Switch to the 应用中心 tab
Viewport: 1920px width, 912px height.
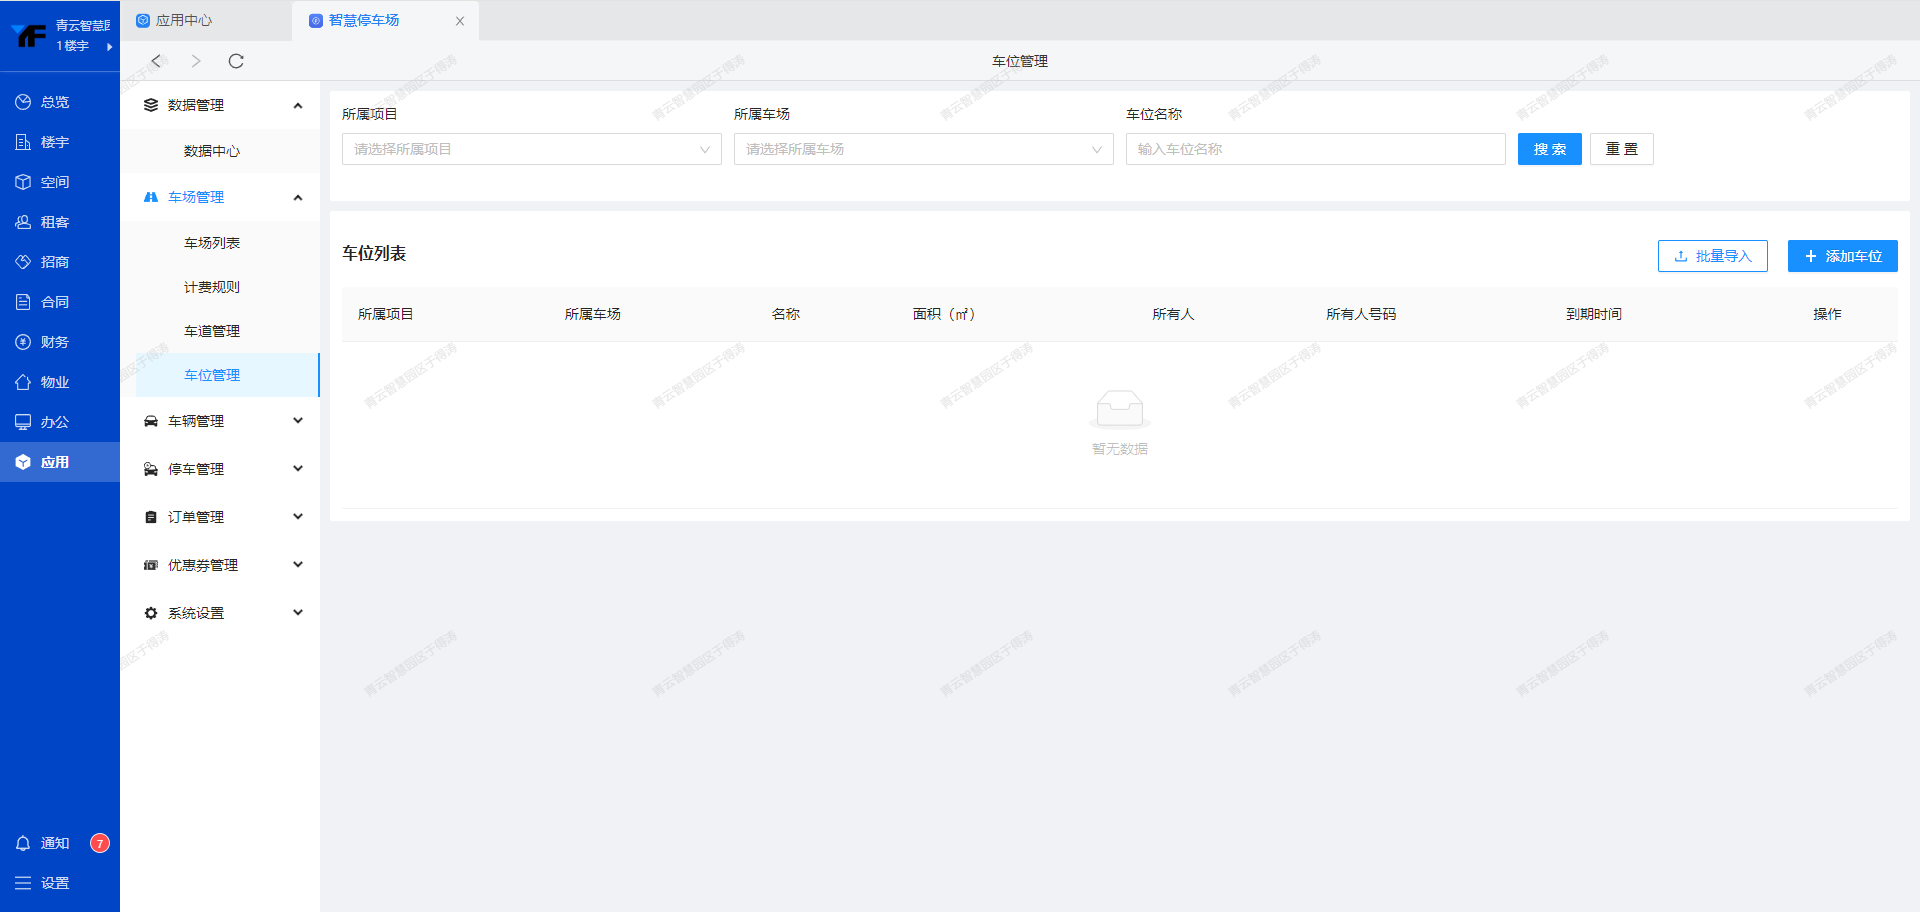point(184,20)
